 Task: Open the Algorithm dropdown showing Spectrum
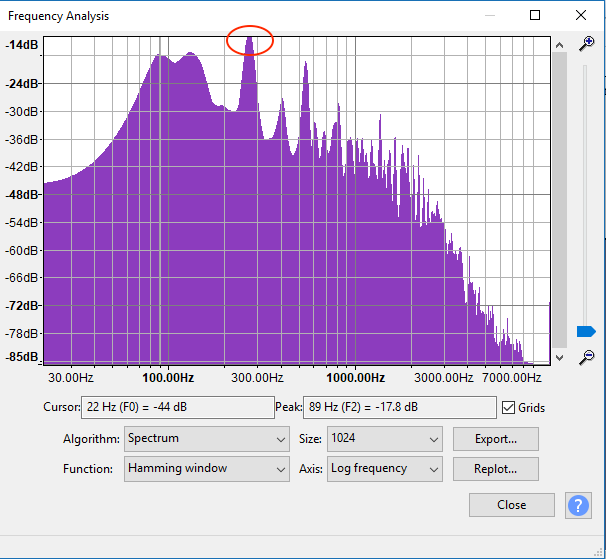point(207,439)
